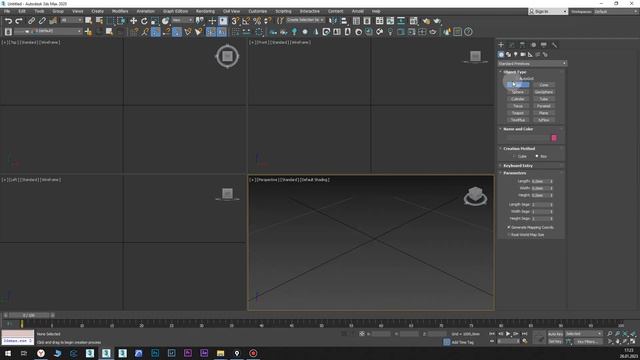Screen dimensions: 640x360
Task: Toggle the Real-World Map Size checkbox
Action: tap(509, 235)
